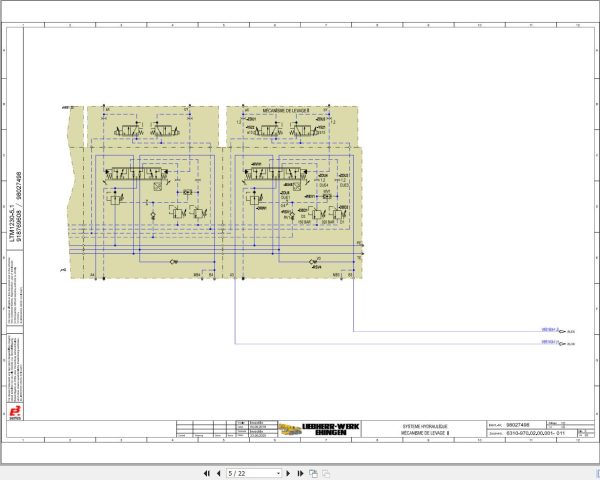Click the LTM1230-5.1 vertical label on left margin

[12, 223]
